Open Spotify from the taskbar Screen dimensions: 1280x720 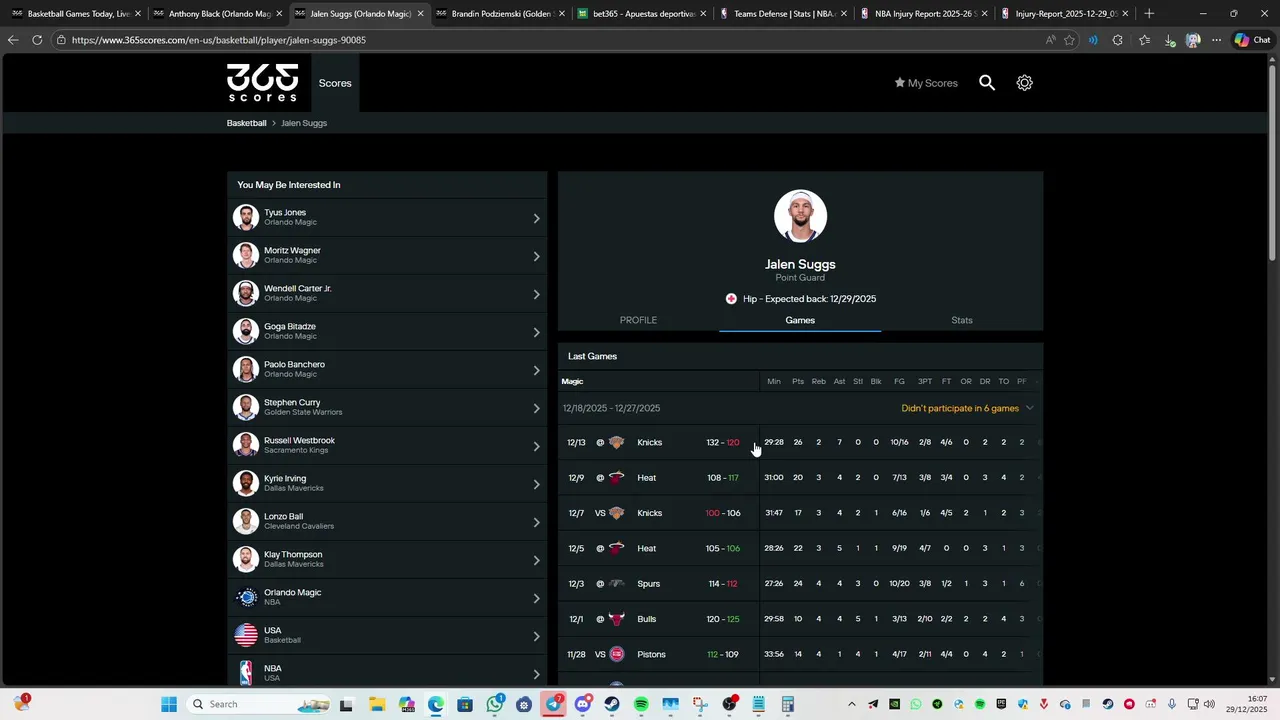(641, 704)
